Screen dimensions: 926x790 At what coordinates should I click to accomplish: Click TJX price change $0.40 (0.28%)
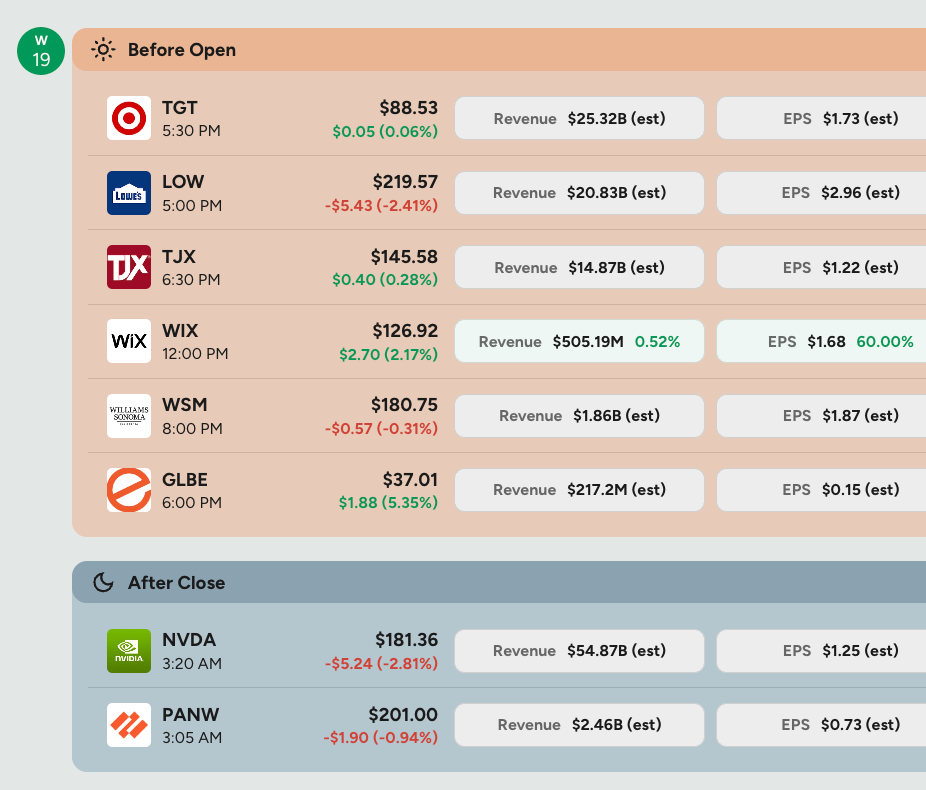pyautogui.click(x=385, y=279)
